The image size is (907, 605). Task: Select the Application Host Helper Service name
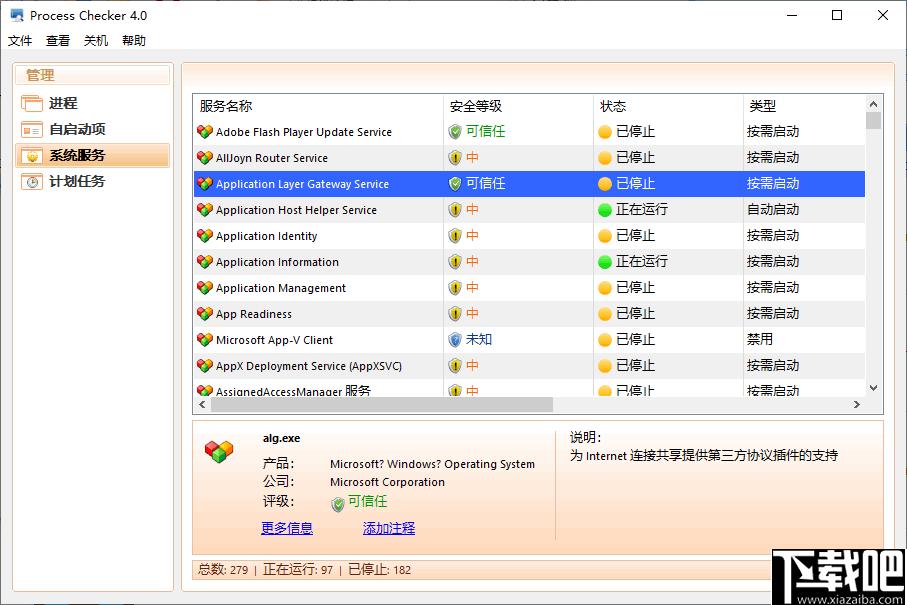296,210
